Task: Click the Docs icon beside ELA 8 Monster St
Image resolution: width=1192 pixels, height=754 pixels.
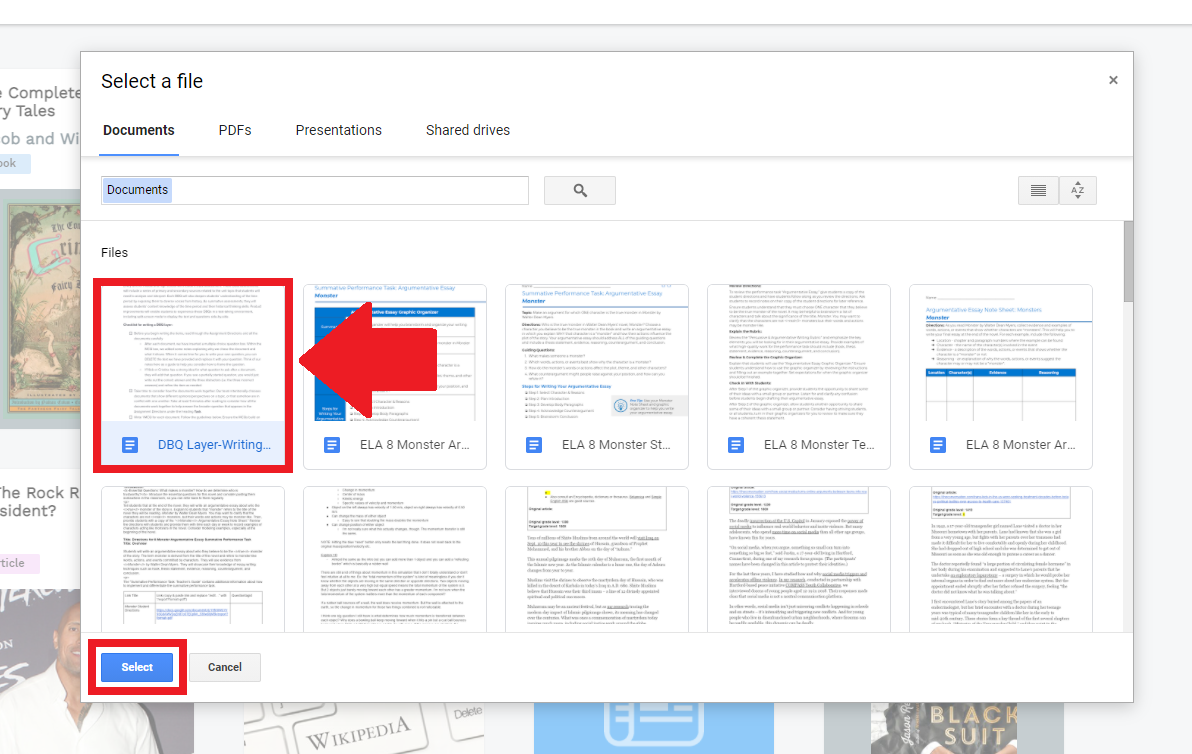Action: pos(534,444)
